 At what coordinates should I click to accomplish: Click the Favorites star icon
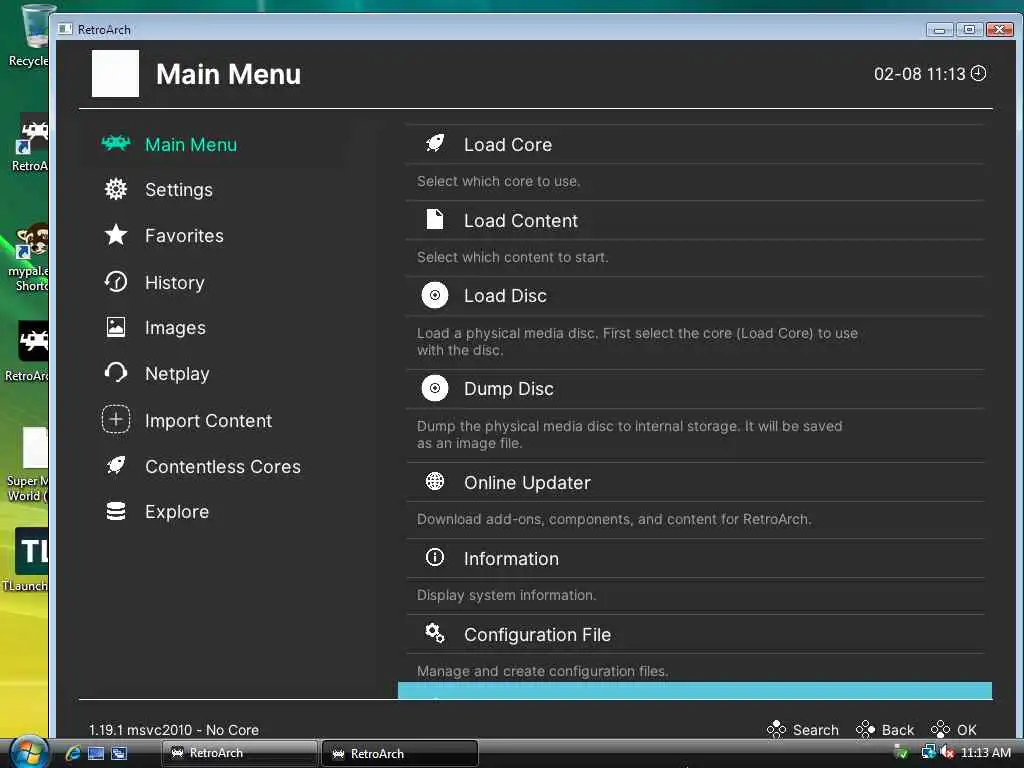116,235
